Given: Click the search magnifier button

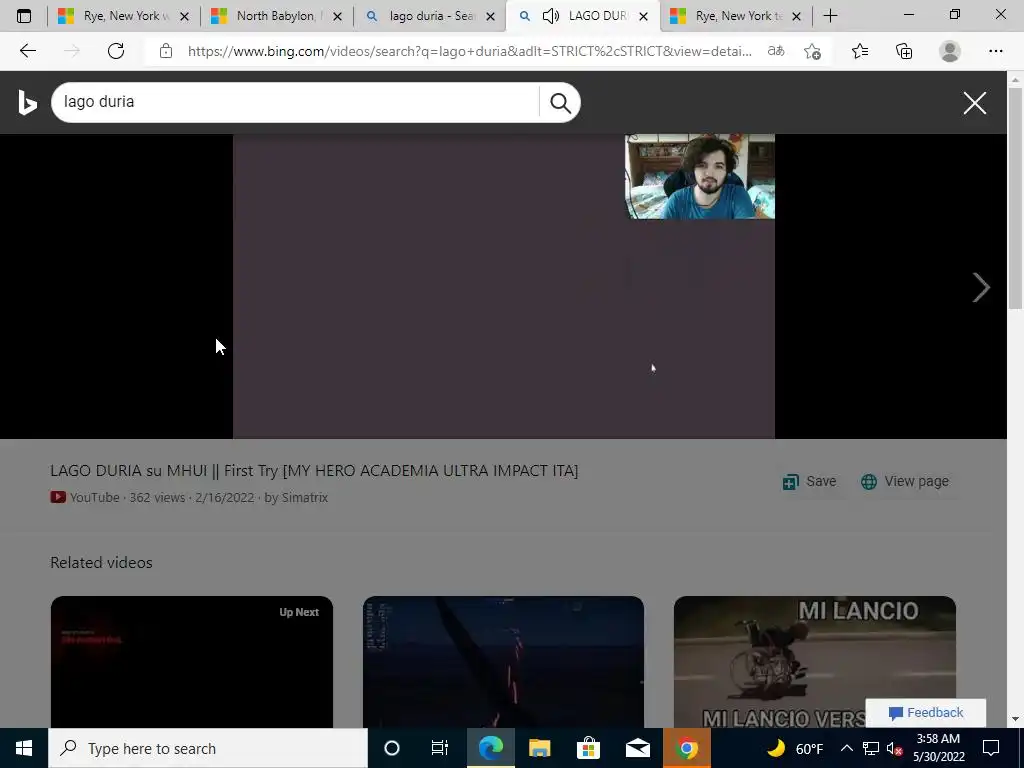Looking at the screenshot, I should (560, 103).
